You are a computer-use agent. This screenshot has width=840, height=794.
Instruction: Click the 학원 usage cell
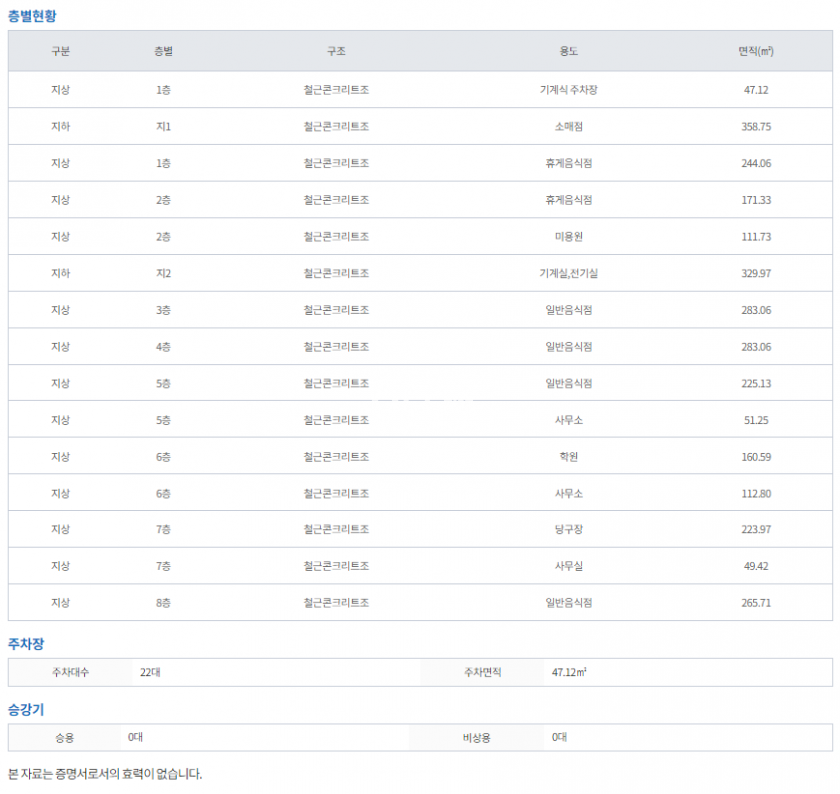[568, 457]
